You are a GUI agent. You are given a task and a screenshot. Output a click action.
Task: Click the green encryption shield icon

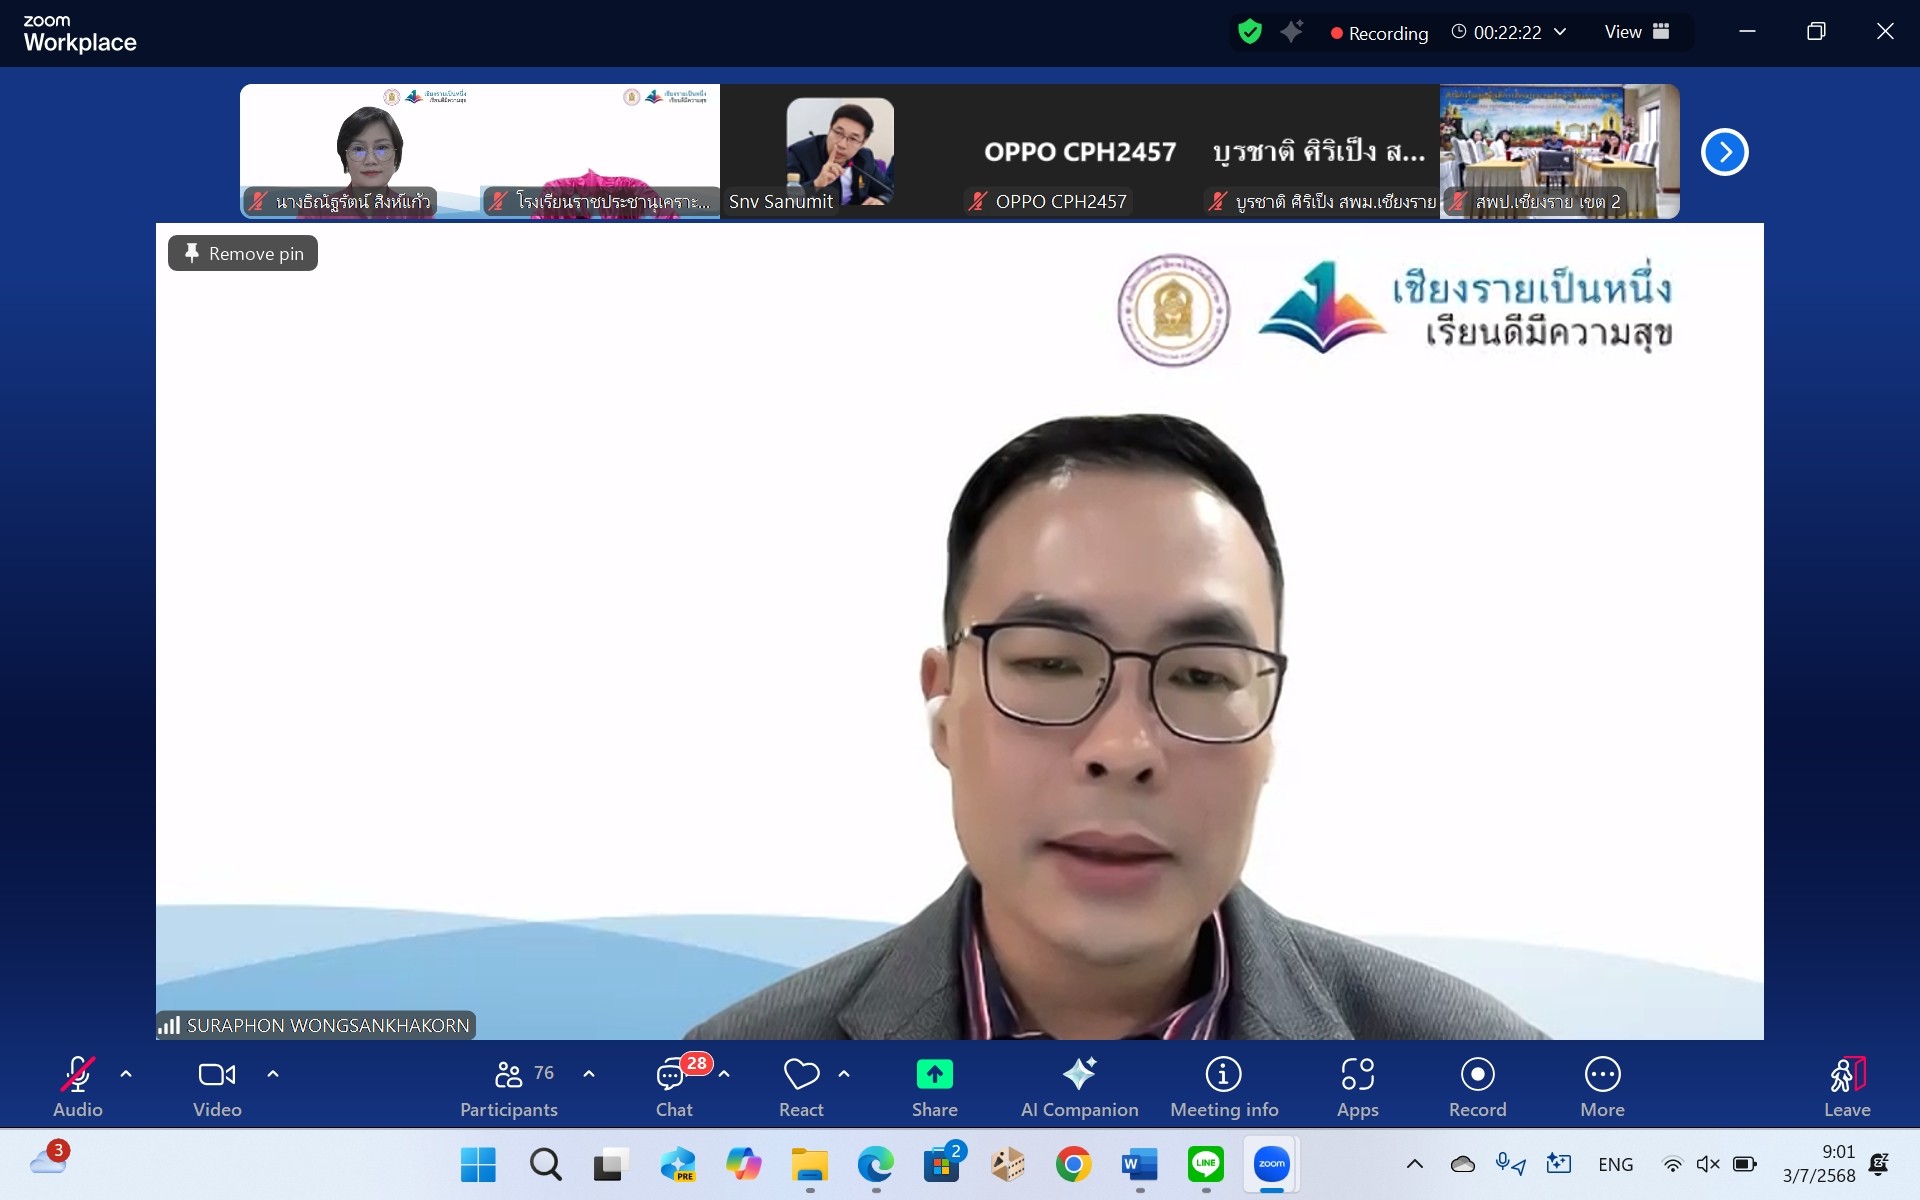coord(1249,32)
